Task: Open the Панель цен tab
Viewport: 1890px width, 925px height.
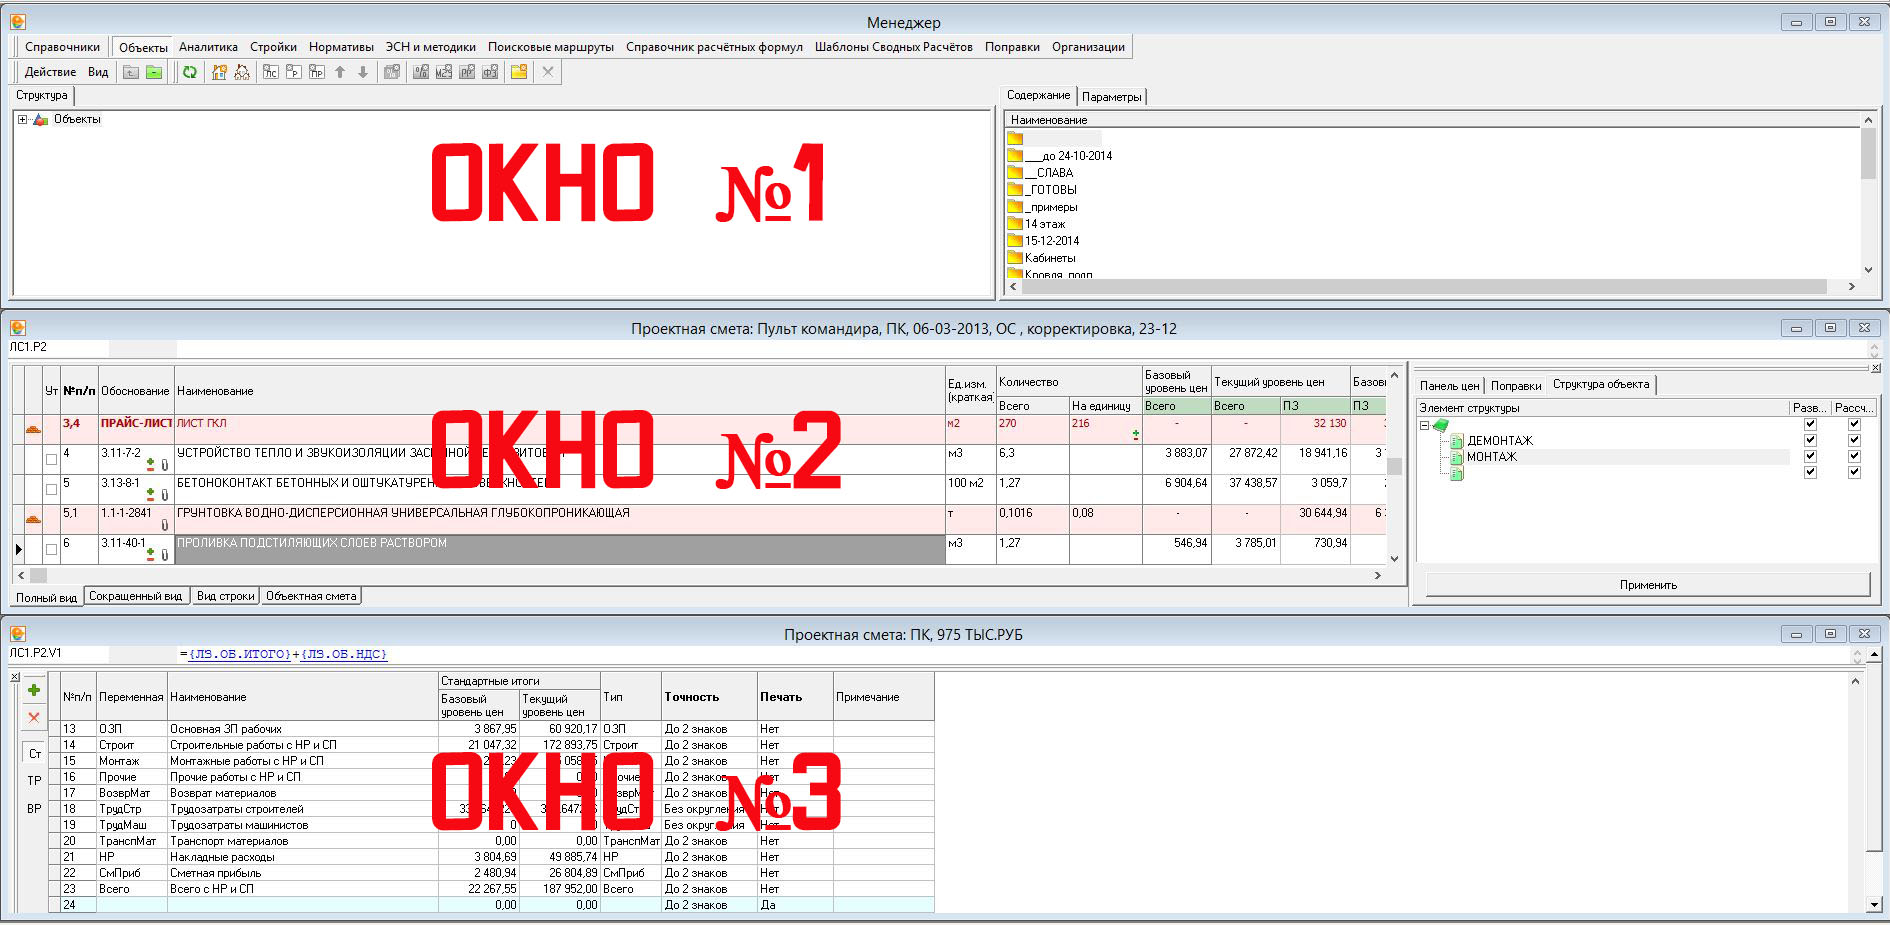Action: tap(1449, 386)
